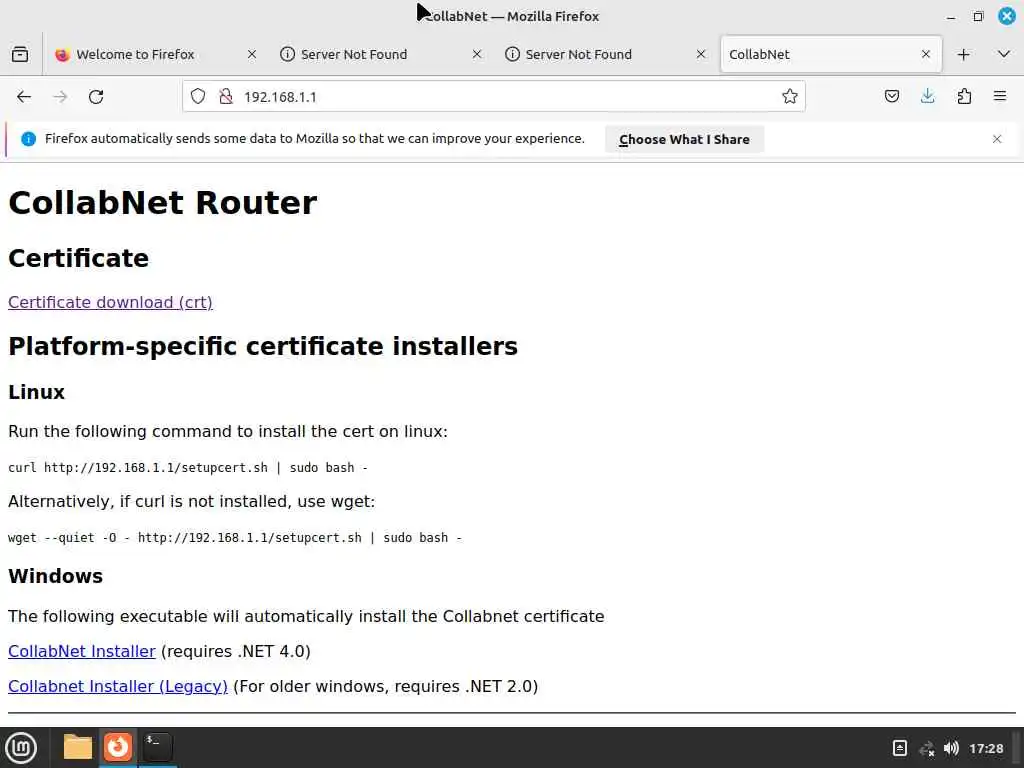Close the second Server Not Found tab
This screenshot has width=1024, height=768.
click(701, 54)
